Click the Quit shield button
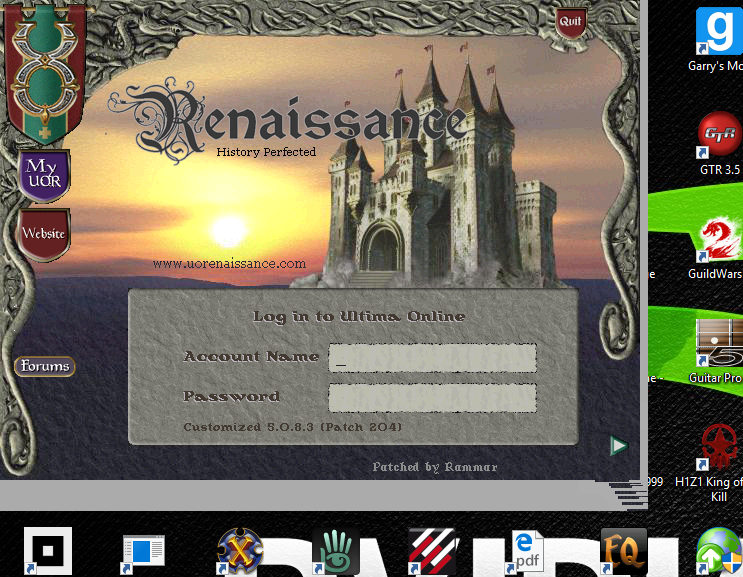Screen dimensions: 743x577 click(x=570, y=22)
